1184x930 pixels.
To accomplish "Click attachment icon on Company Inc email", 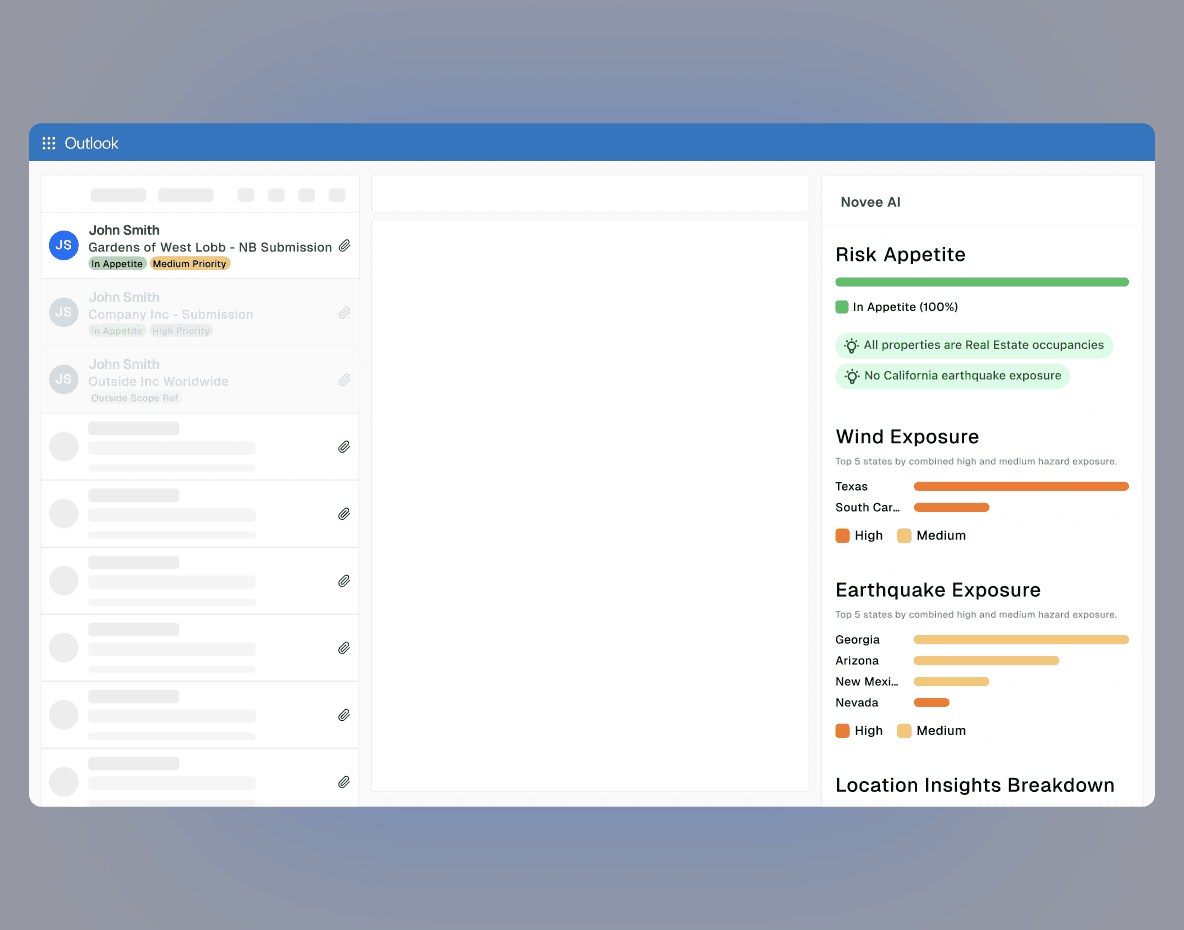I will [x=344, y=313].
